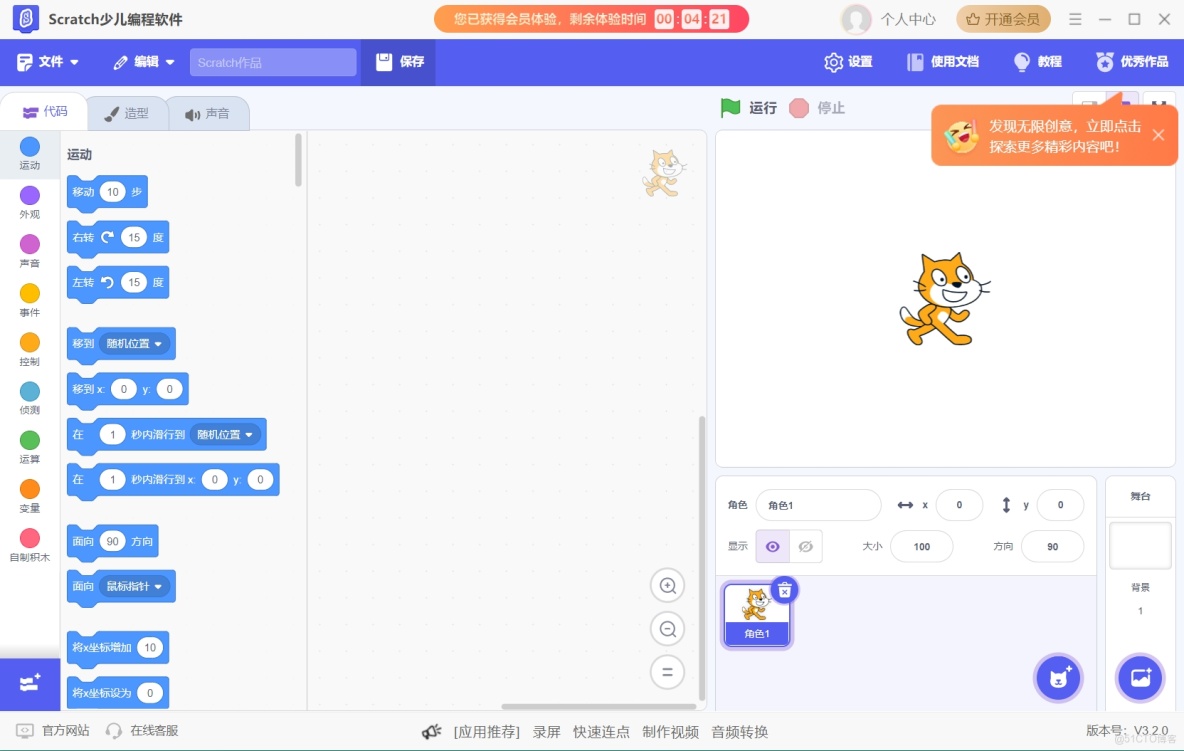This screenshot has height=751, width=1184.
Task: Open the extensions panel via bottom-left icon
Action: click(x=29, y=684)
